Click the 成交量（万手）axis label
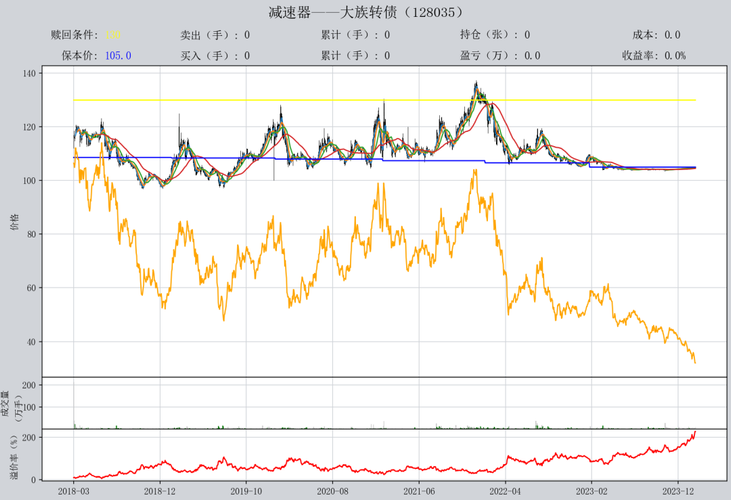 pos(11,404)
